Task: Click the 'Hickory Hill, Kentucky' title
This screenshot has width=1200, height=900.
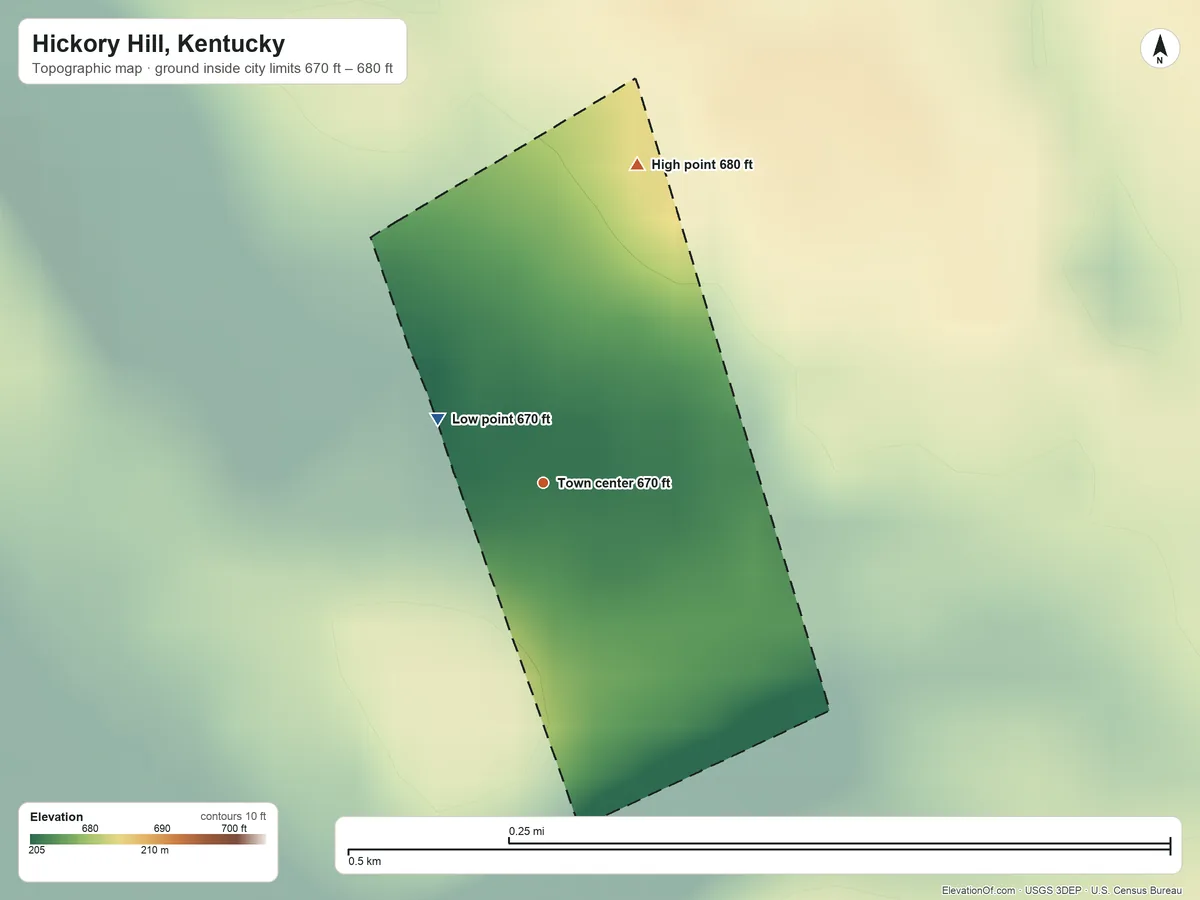Action: point(158,44)
